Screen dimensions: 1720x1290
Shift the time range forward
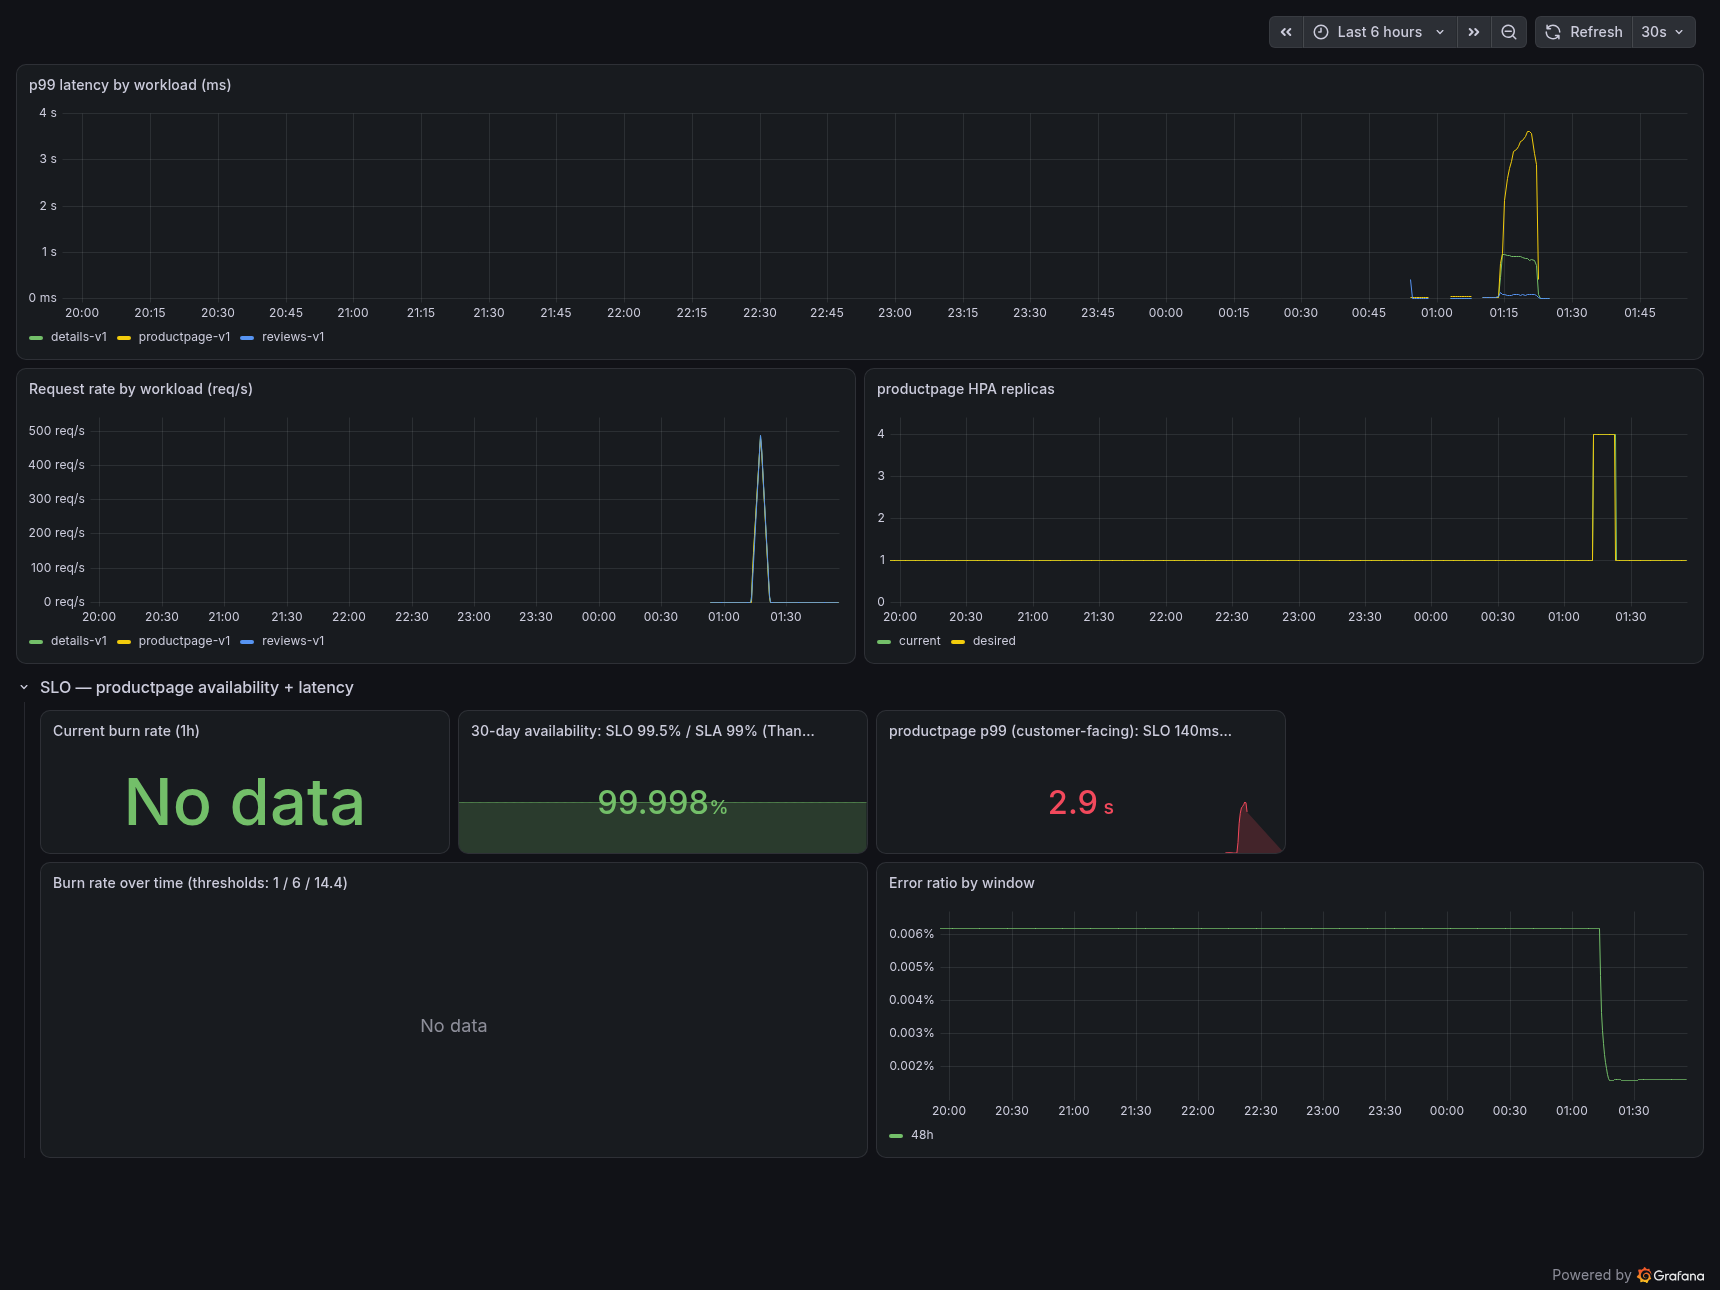[1474, 32]
